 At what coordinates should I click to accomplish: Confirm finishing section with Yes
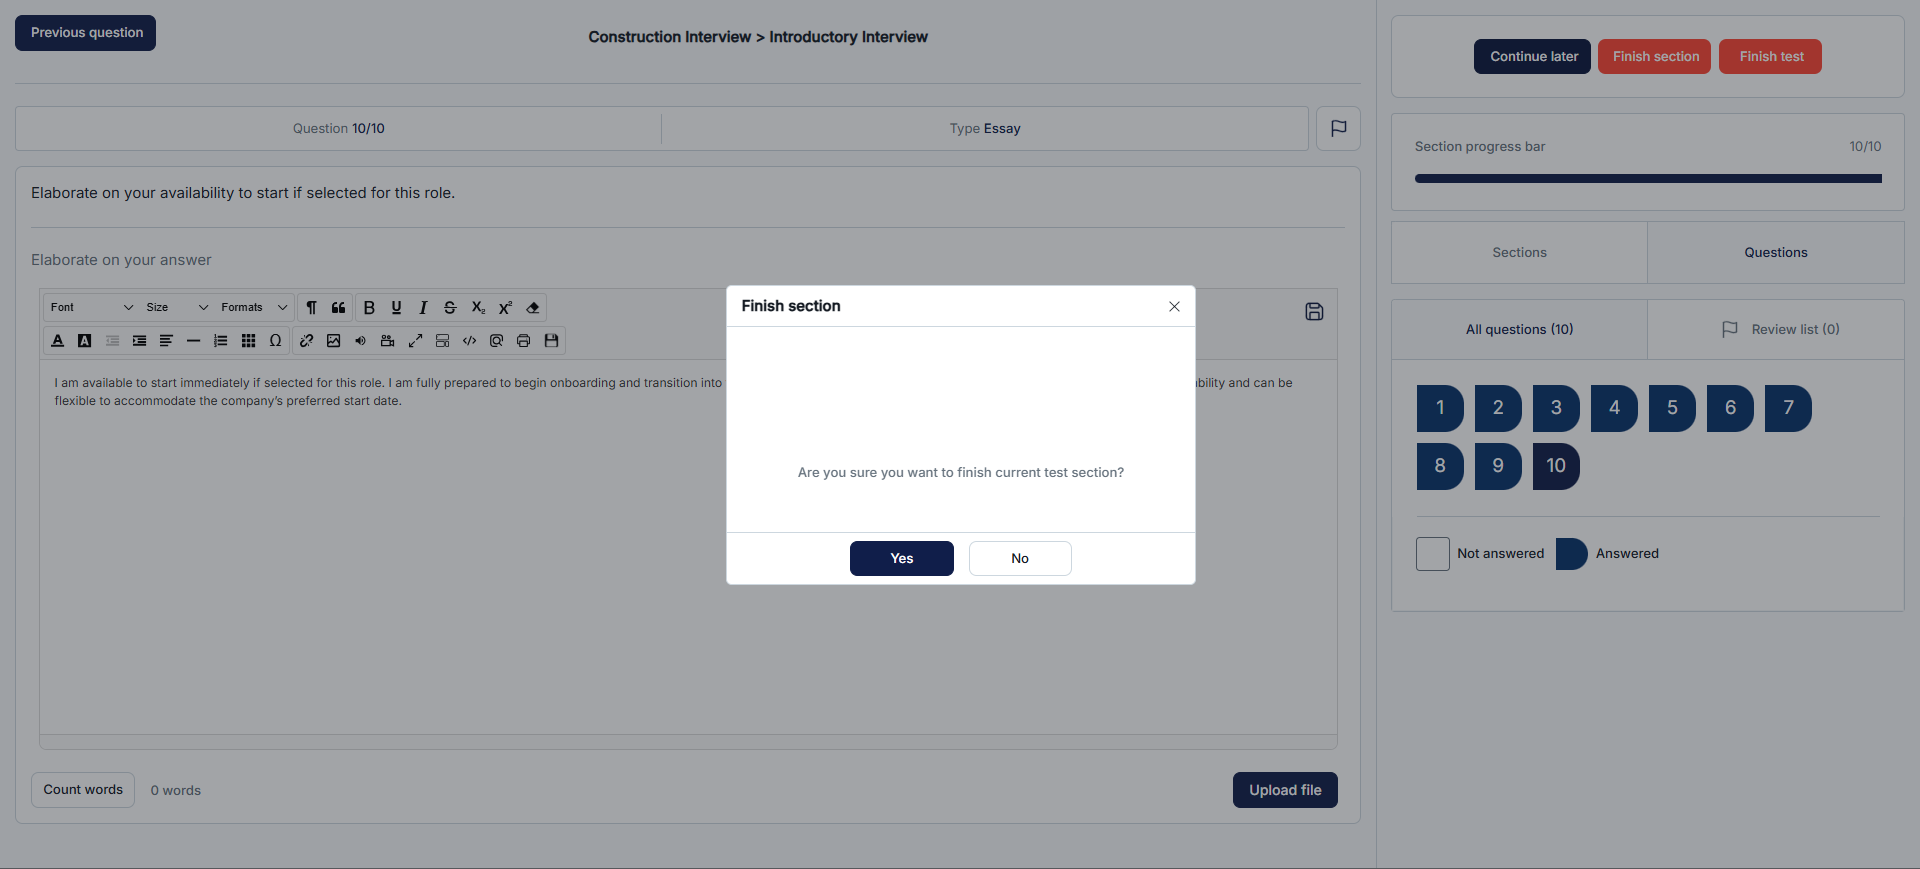901,559
